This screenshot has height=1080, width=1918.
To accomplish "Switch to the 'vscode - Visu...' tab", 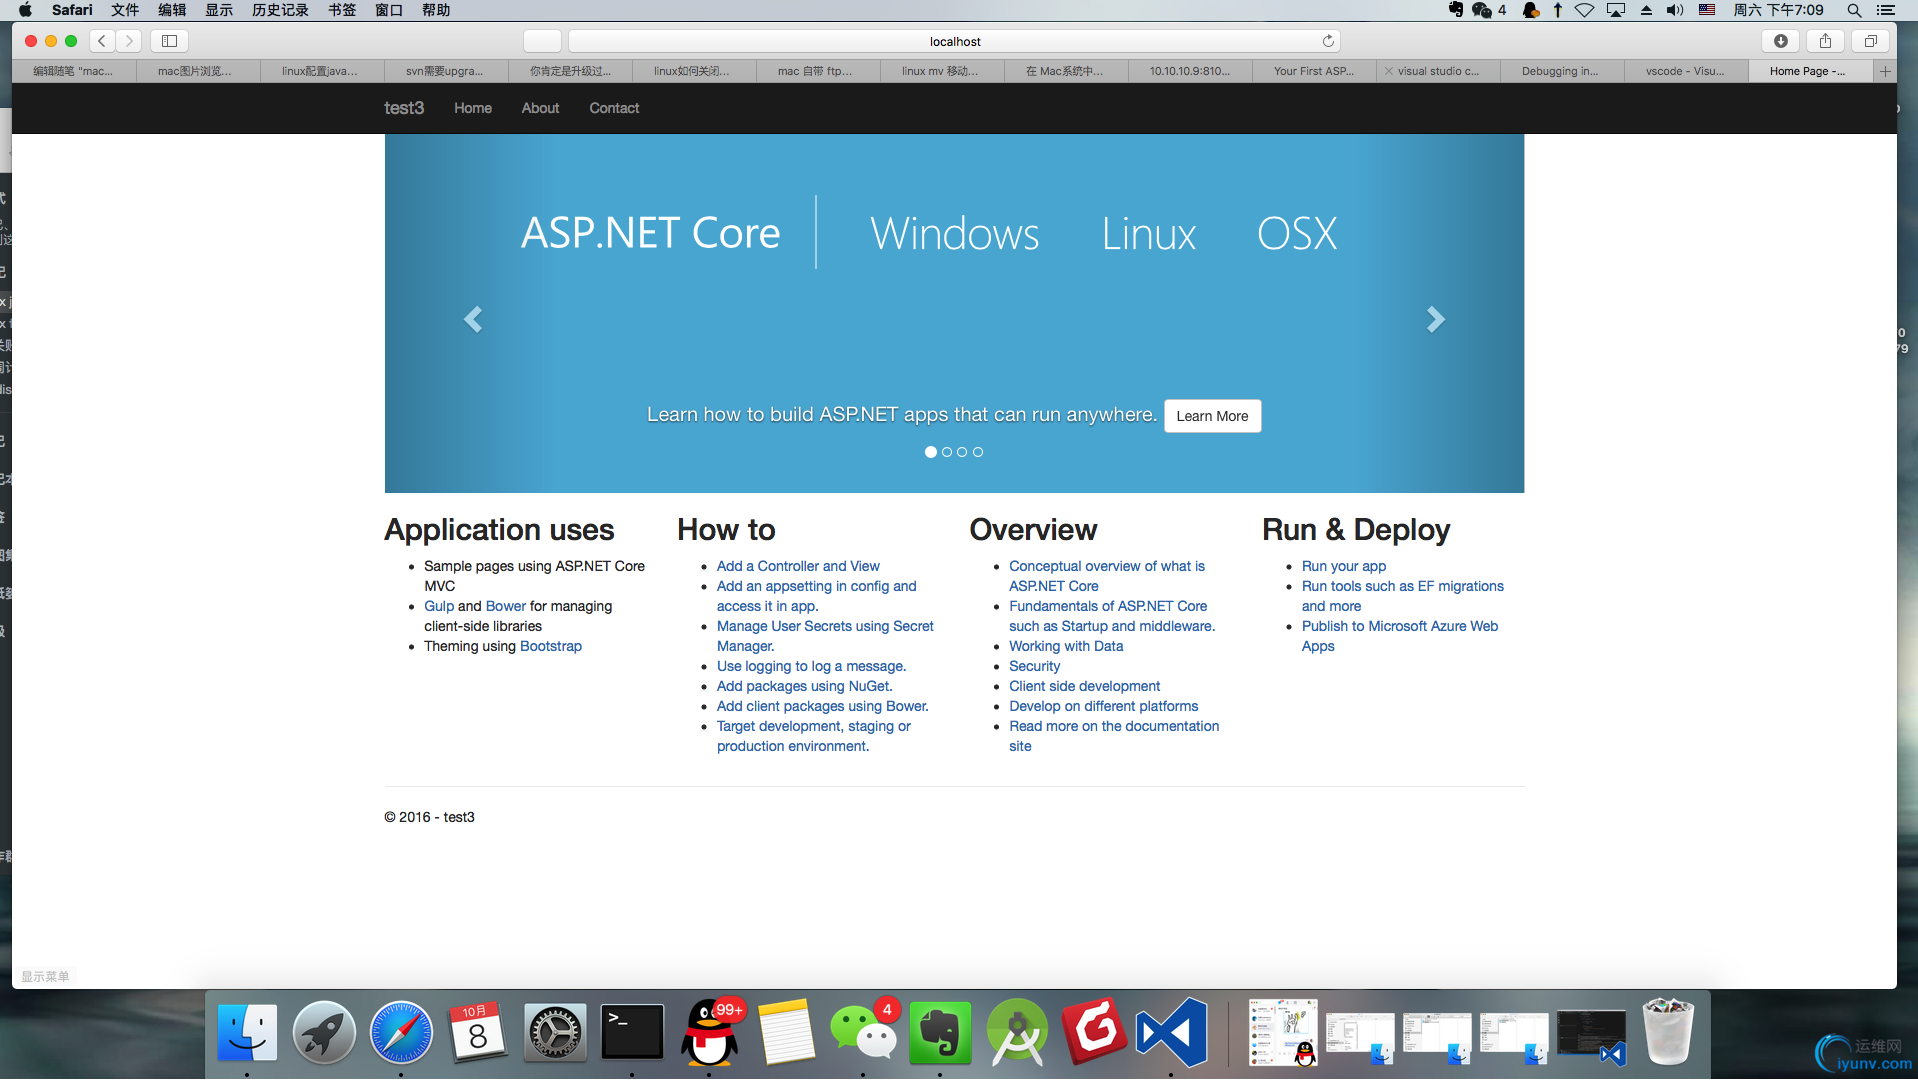I will pyautogui.click(x=1685, y=71).
